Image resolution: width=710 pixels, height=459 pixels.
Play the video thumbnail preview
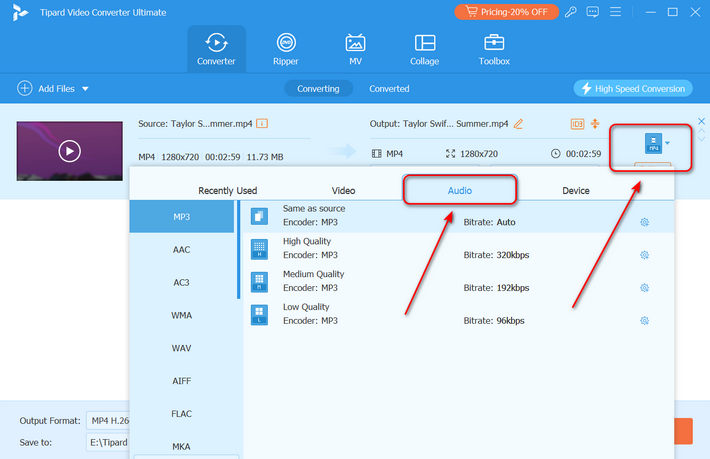tap(68, 151)
